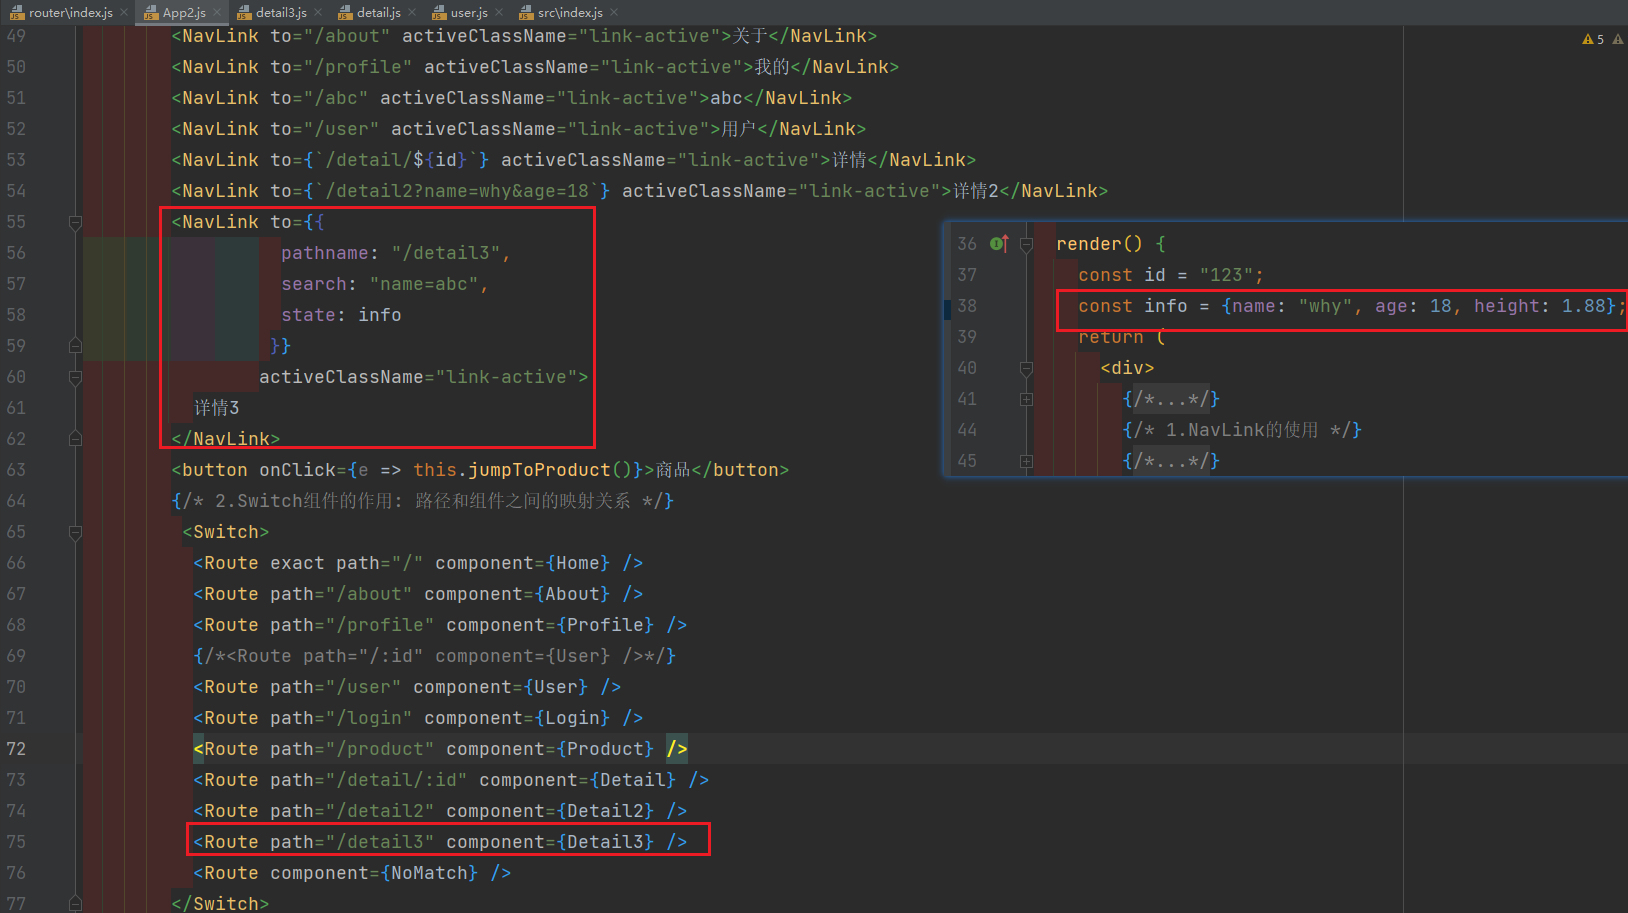
Task: Expand the folded comment at line 45
Action: [x=1026, y=461]
